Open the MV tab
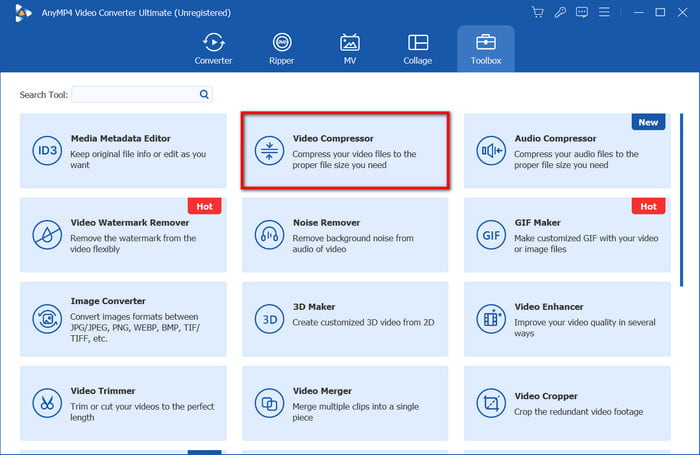700x455 pixels. coord(350,49)
